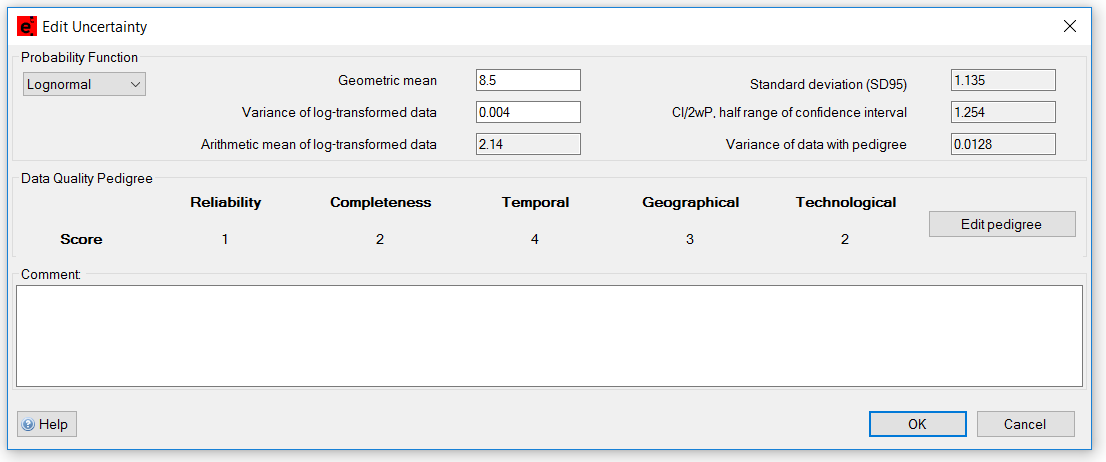Screen dimensions: 1106x462
Task: Click the CI/2wP half range field
Action: [x=1003, y=112]
